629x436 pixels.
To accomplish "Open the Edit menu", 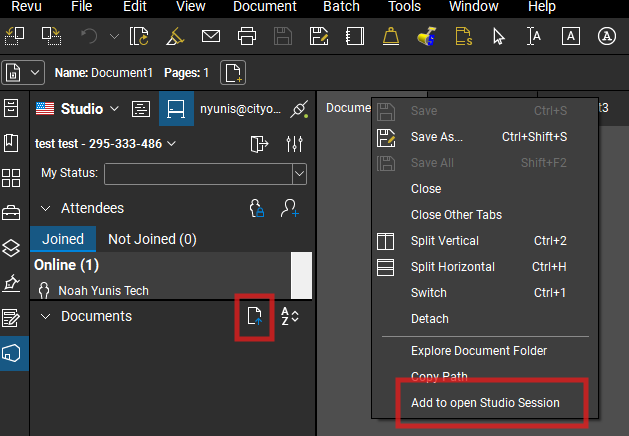I will [x=135, y=6].
